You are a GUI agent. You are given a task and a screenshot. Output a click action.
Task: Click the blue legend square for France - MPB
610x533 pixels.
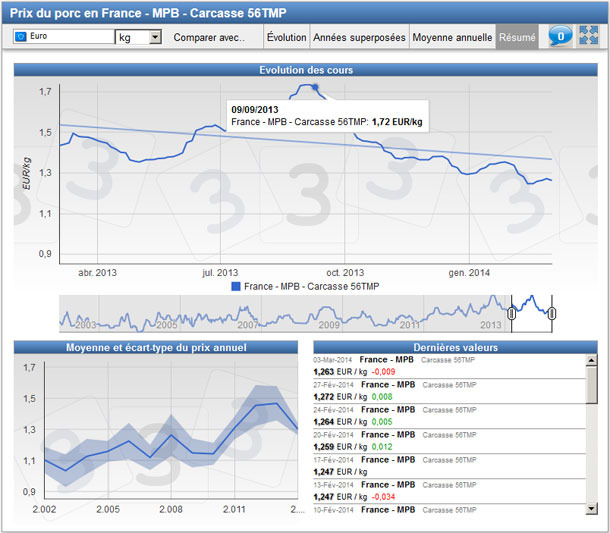tap(236, 286)
